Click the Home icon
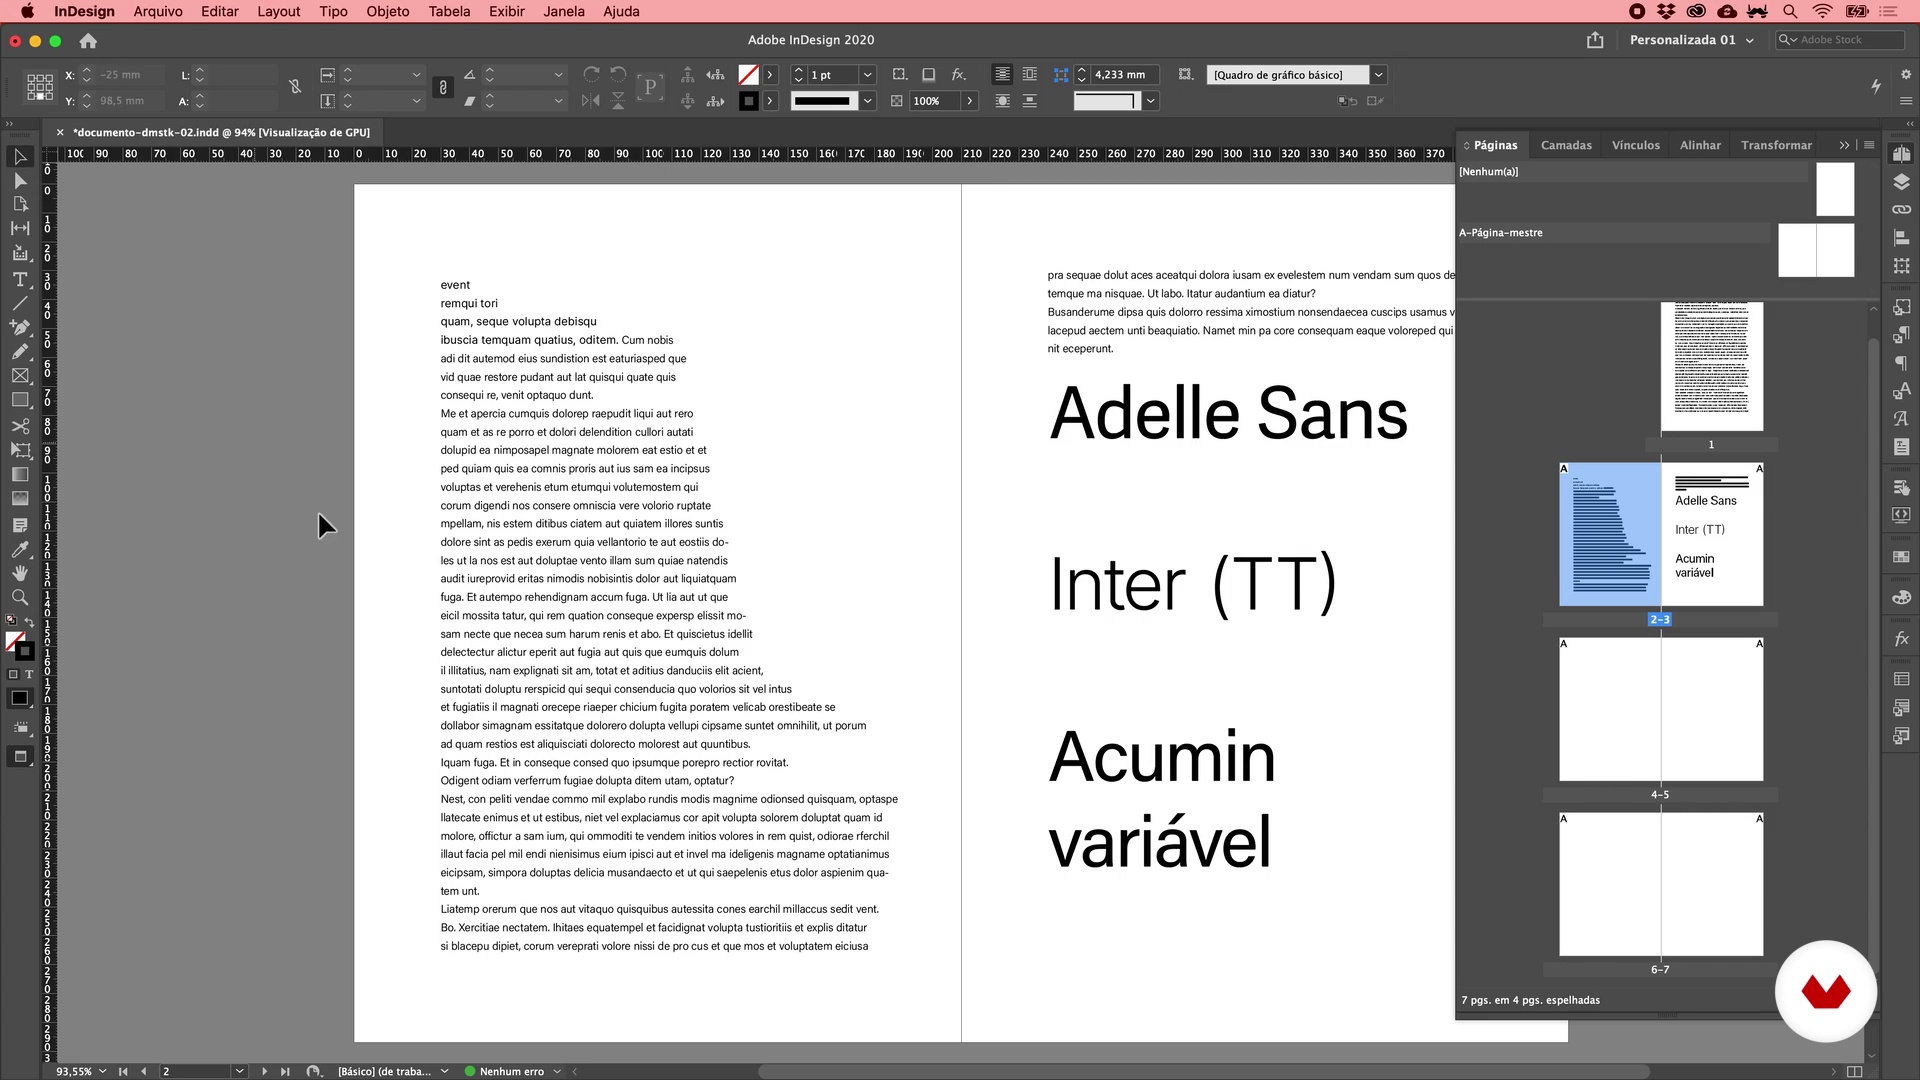 pos(88,41)
